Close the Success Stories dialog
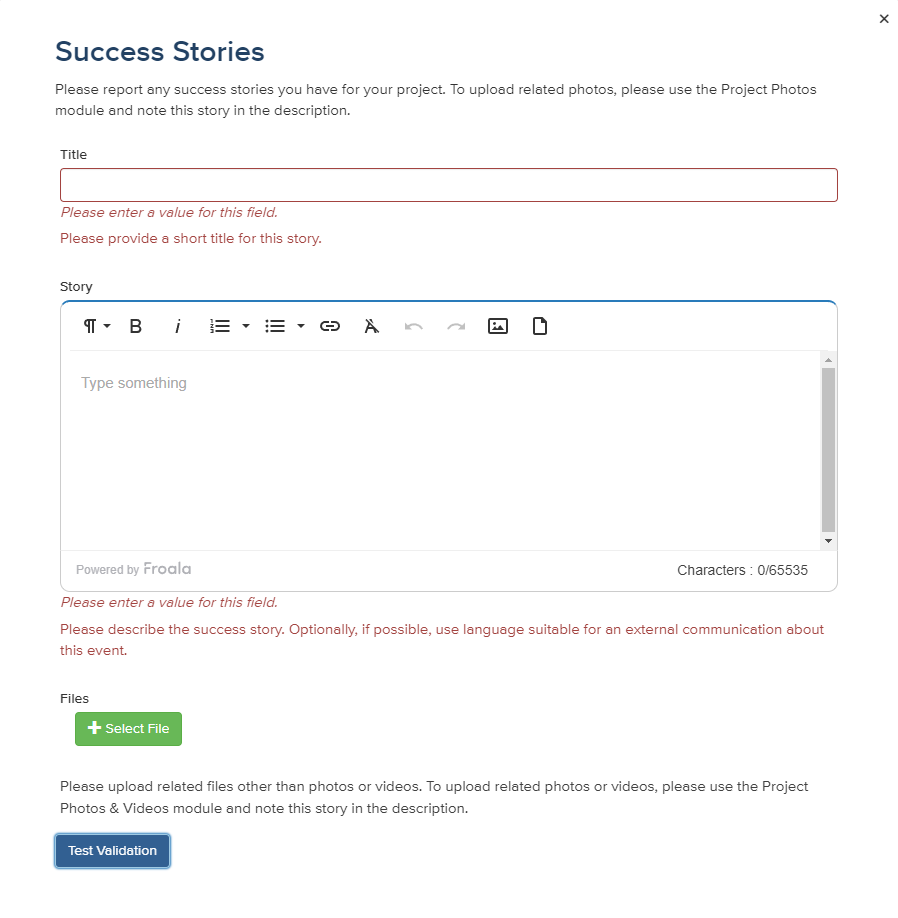 click(884, 19)
